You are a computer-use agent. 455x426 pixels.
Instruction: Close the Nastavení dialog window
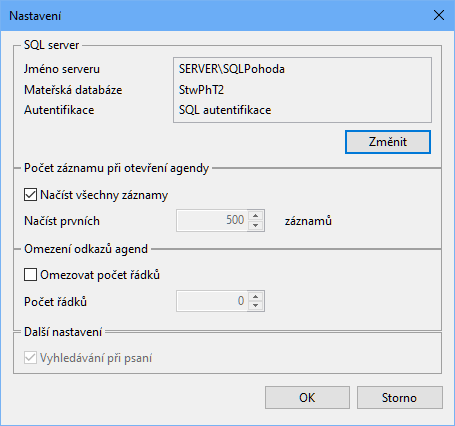click(x=439, y=15)
